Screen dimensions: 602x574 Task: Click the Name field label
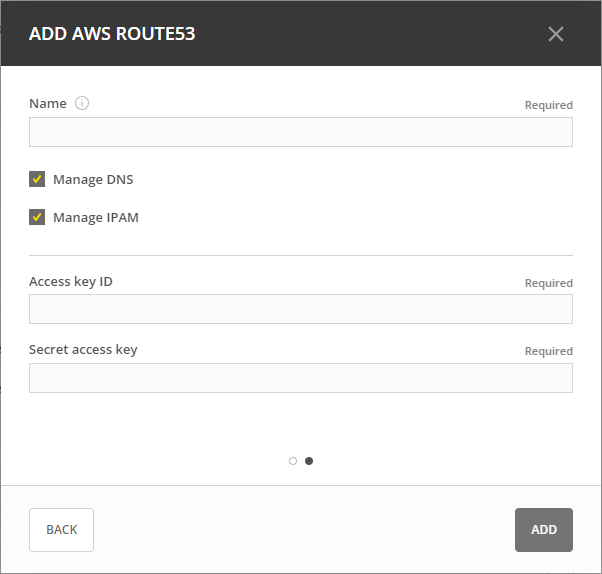(48, 103)
